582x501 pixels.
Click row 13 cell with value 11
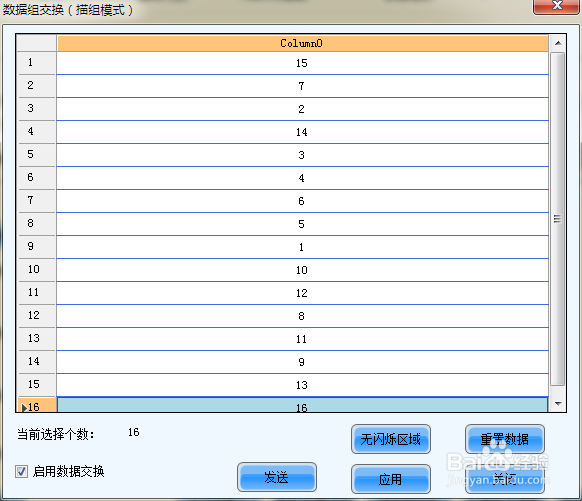tap(302, 339)
